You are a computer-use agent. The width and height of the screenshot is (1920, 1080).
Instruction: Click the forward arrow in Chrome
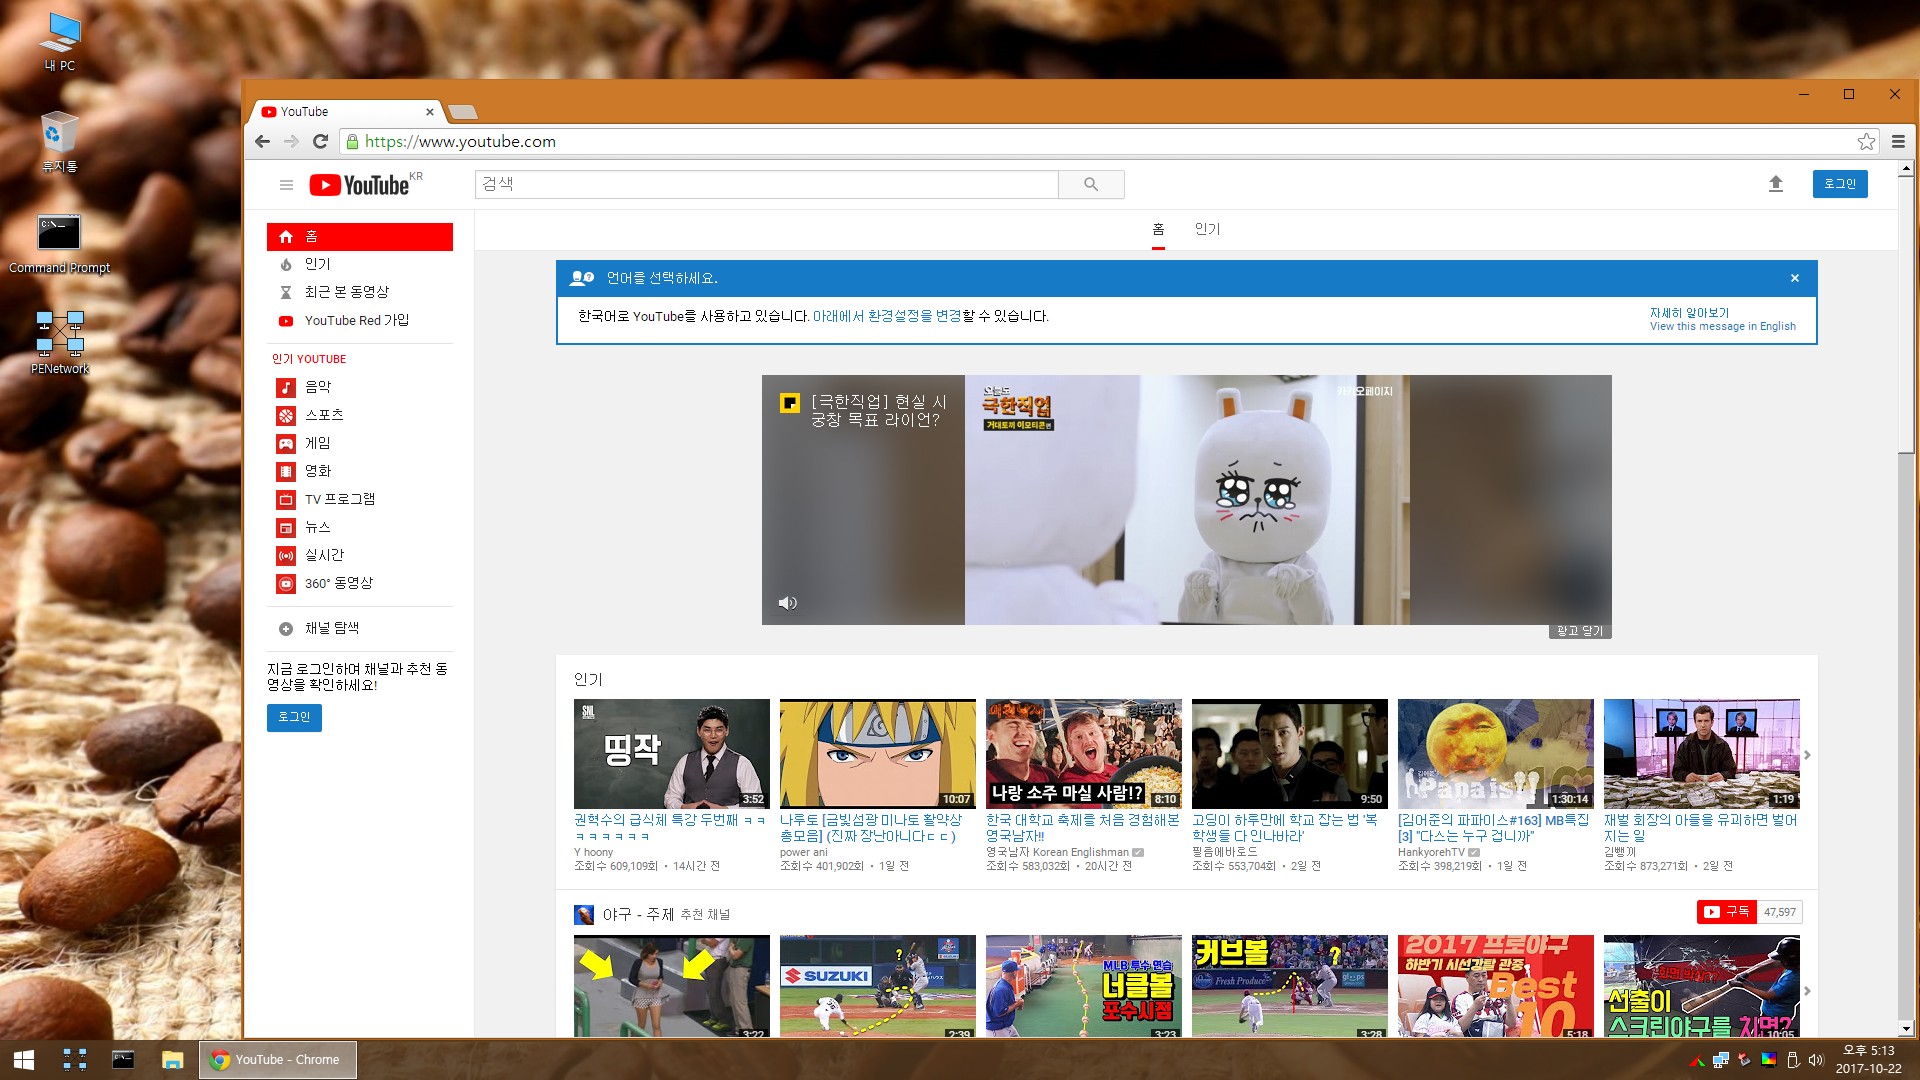(291, 142)
